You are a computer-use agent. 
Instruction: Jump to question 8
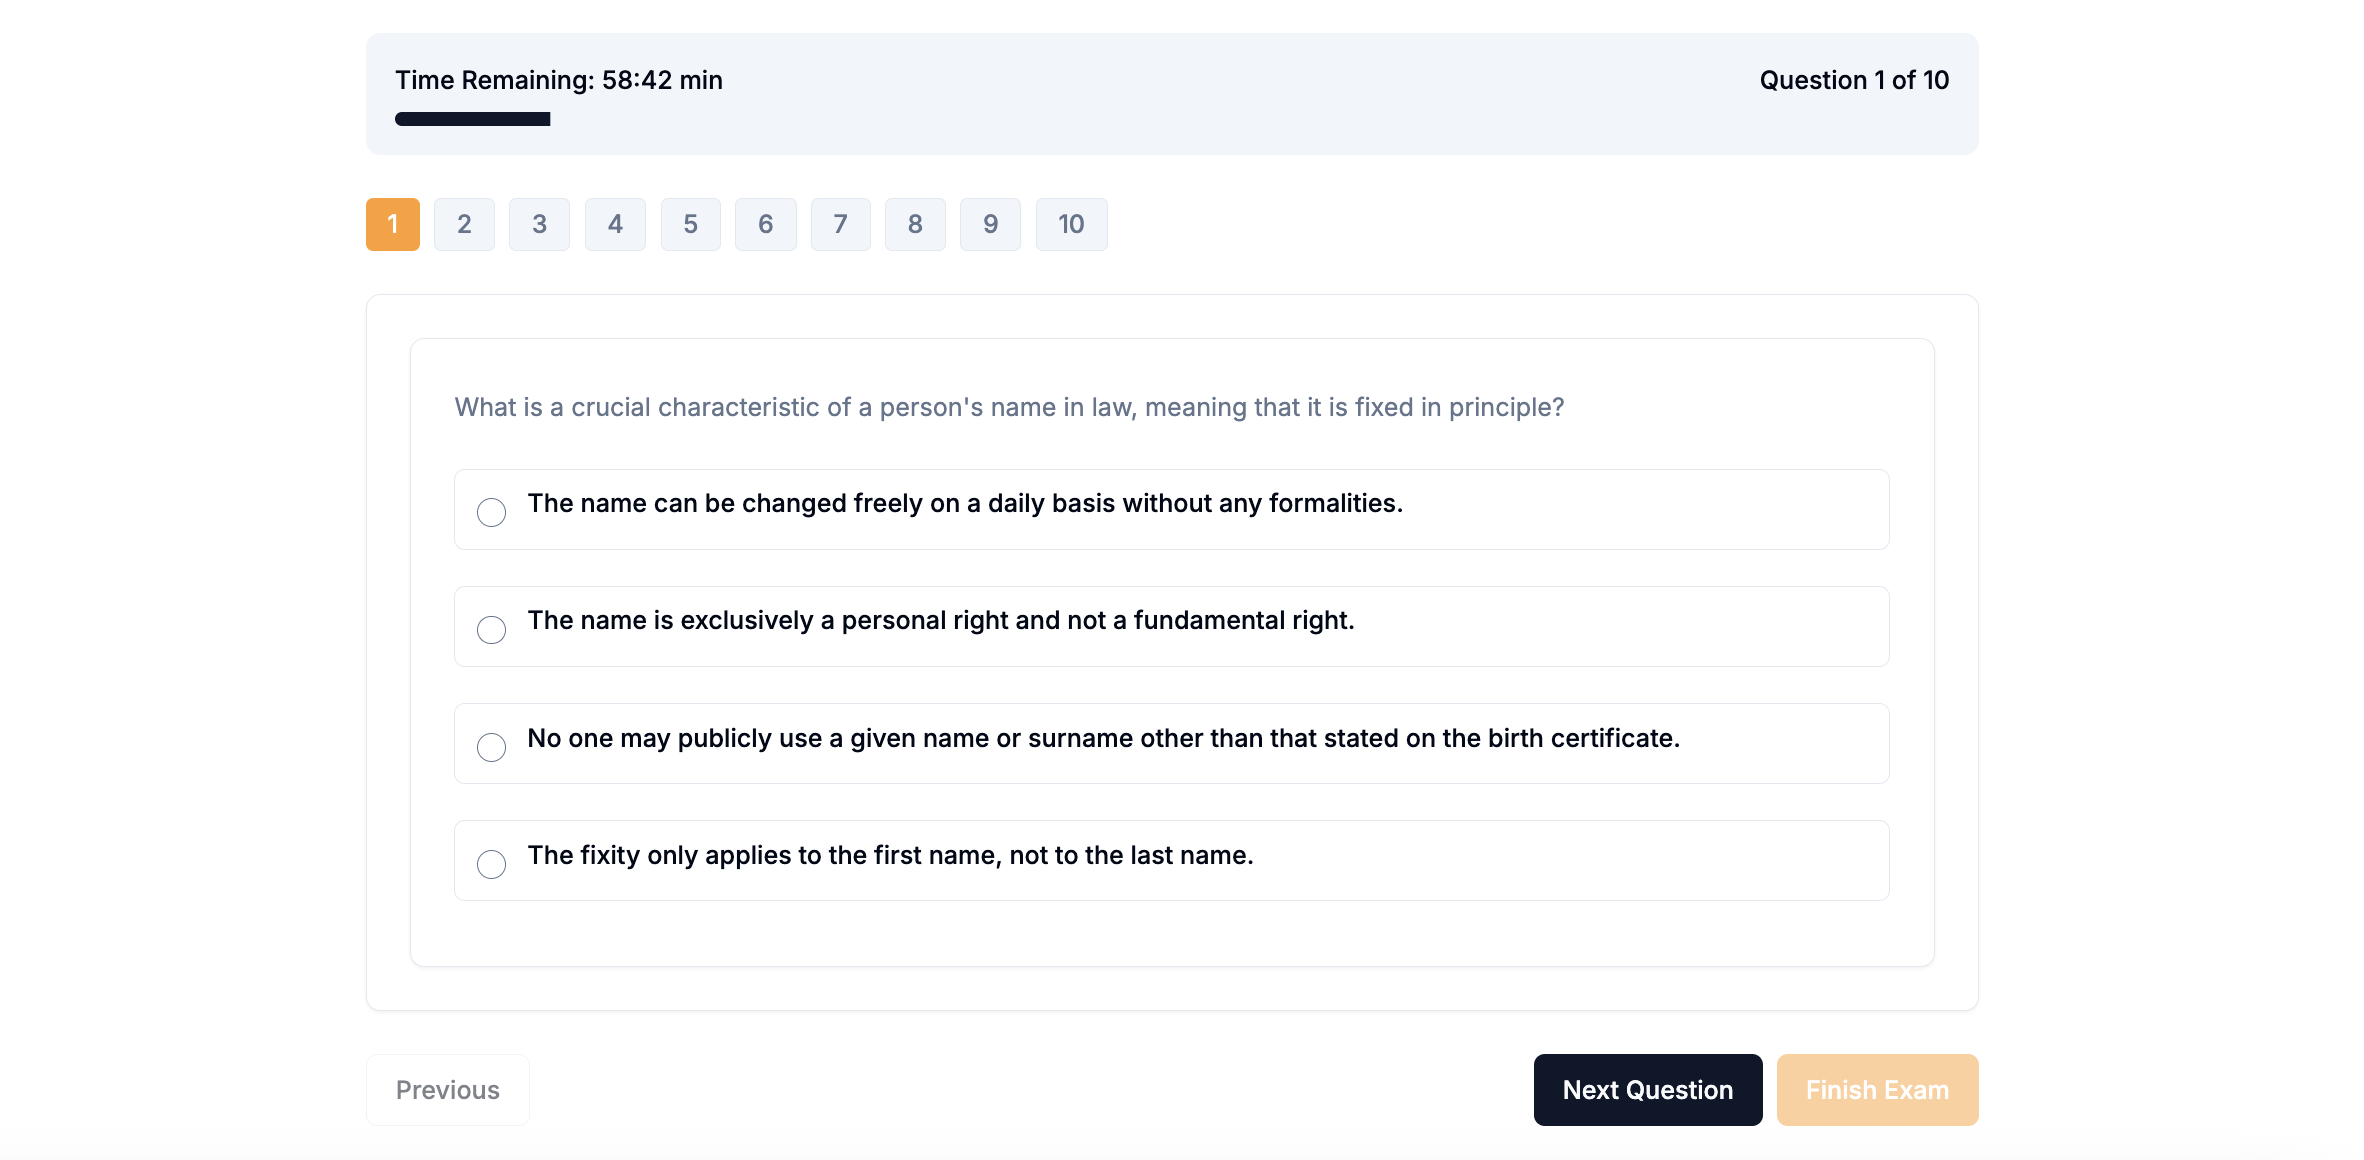tap(915, 224)
